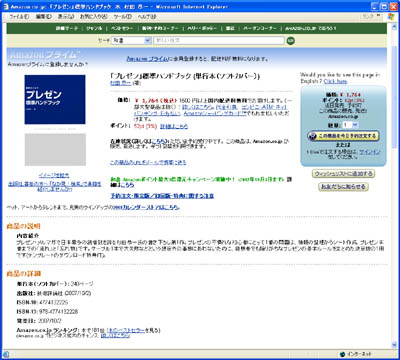Image resolution: width=400 pixels, height=360 pixels.
Task: Close the Internet Explorer window
Action: [393, 6]
